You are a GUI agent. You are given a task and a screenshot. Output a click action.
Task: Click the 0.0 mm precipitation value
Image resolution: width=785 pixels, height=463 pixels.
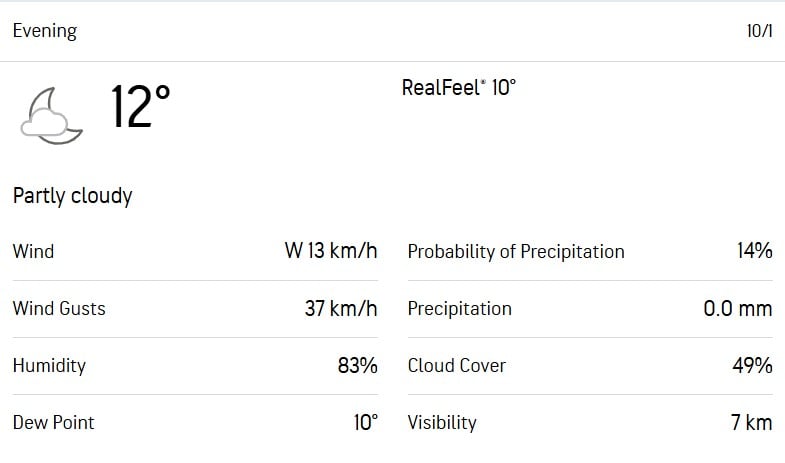pyautogui.click(x=737, y=308)
